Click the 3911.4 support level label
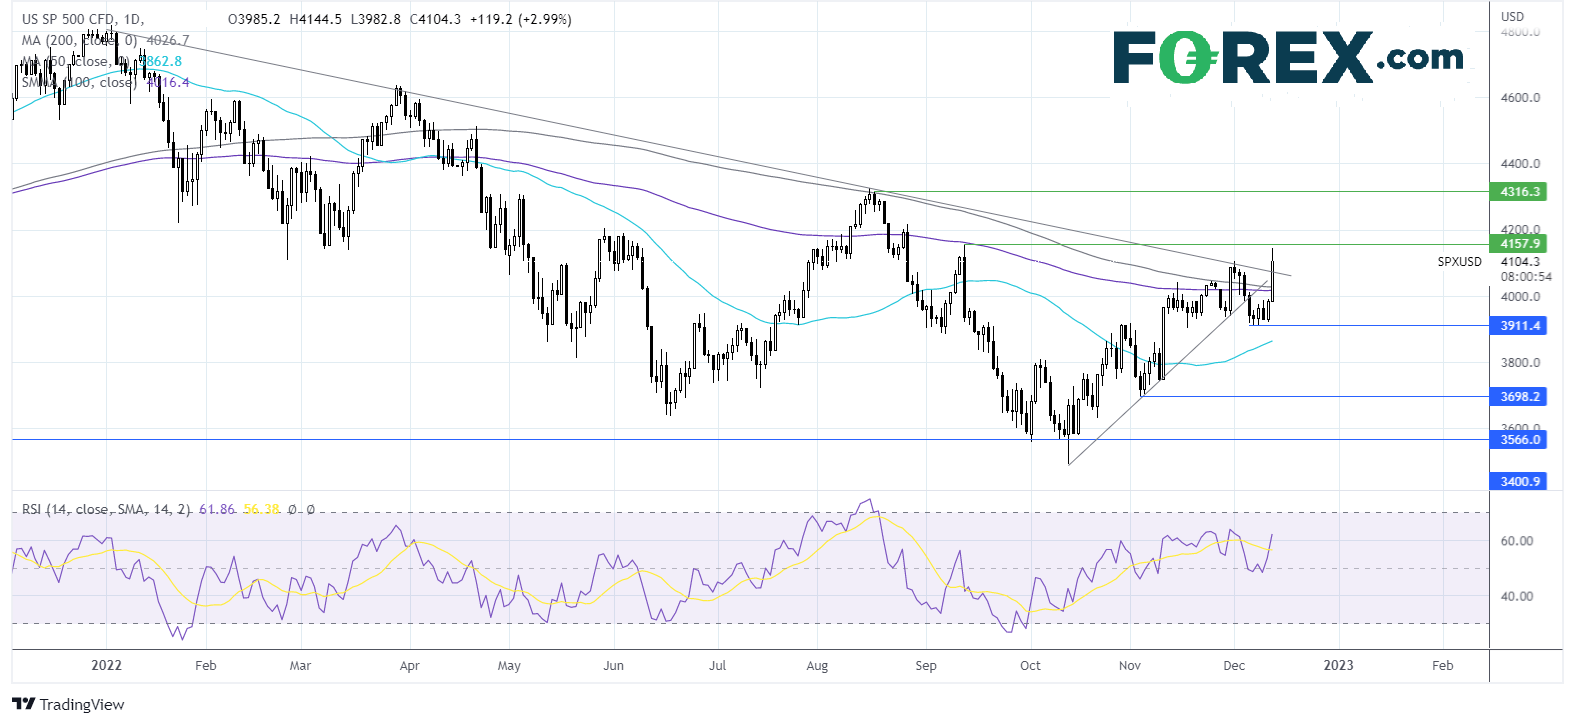 1520,325
